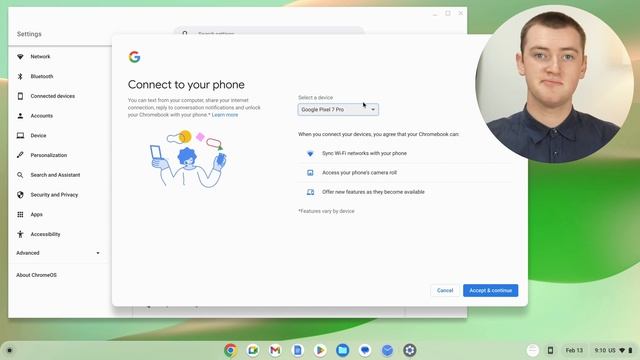Open the Bluetooth settings section
The height and width of the screenshot is (360, 640).
[42, 76]
